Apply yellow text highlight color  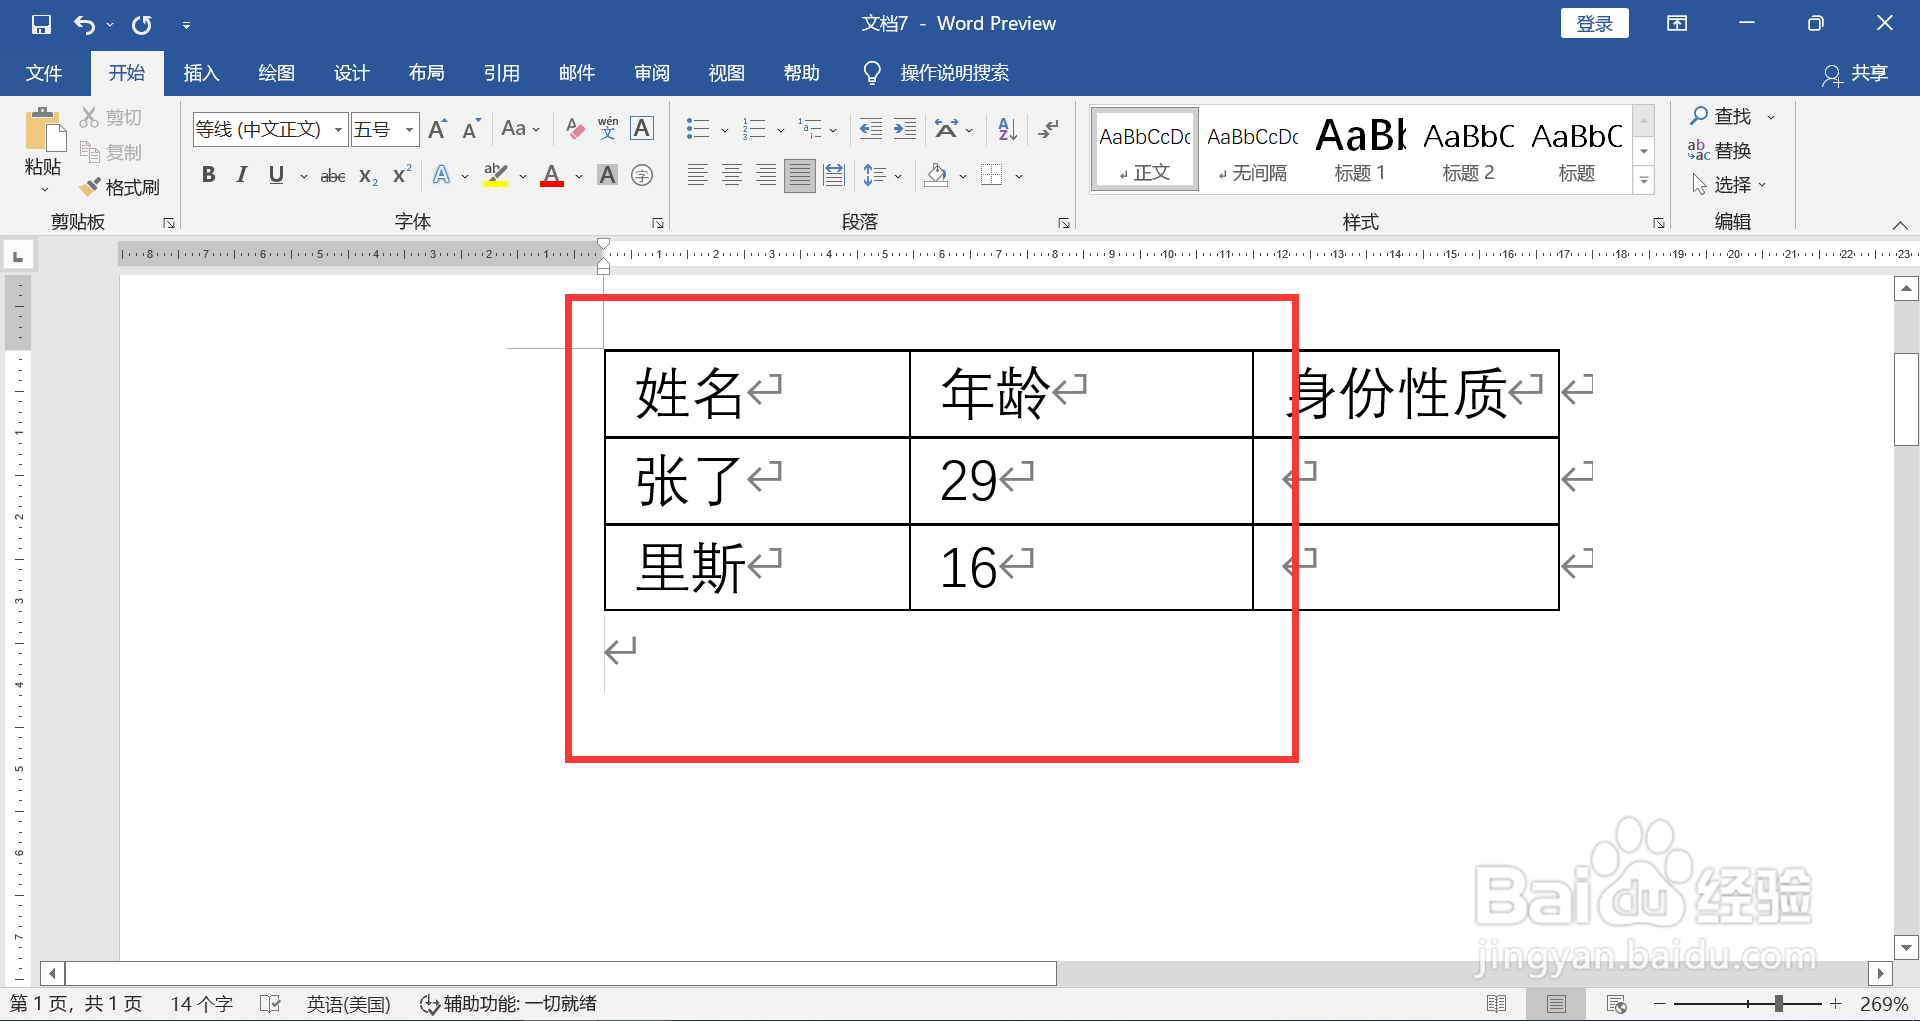click(496, 175)
